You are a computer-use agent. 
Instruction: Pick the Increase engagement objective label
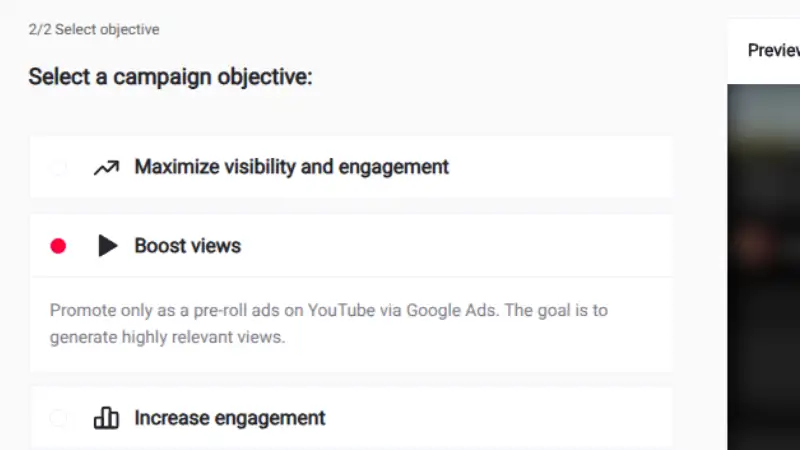(230, 418)
